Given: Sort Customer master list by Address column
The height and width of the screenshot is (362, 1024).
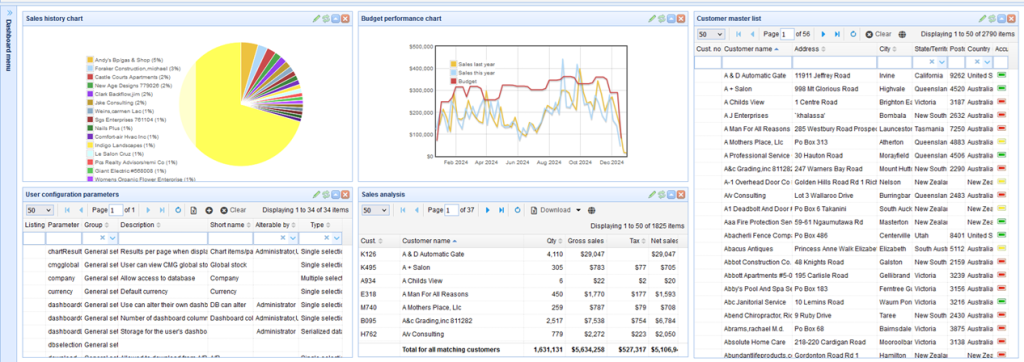Looking at the screenshot, I should [x=835, y=49].
